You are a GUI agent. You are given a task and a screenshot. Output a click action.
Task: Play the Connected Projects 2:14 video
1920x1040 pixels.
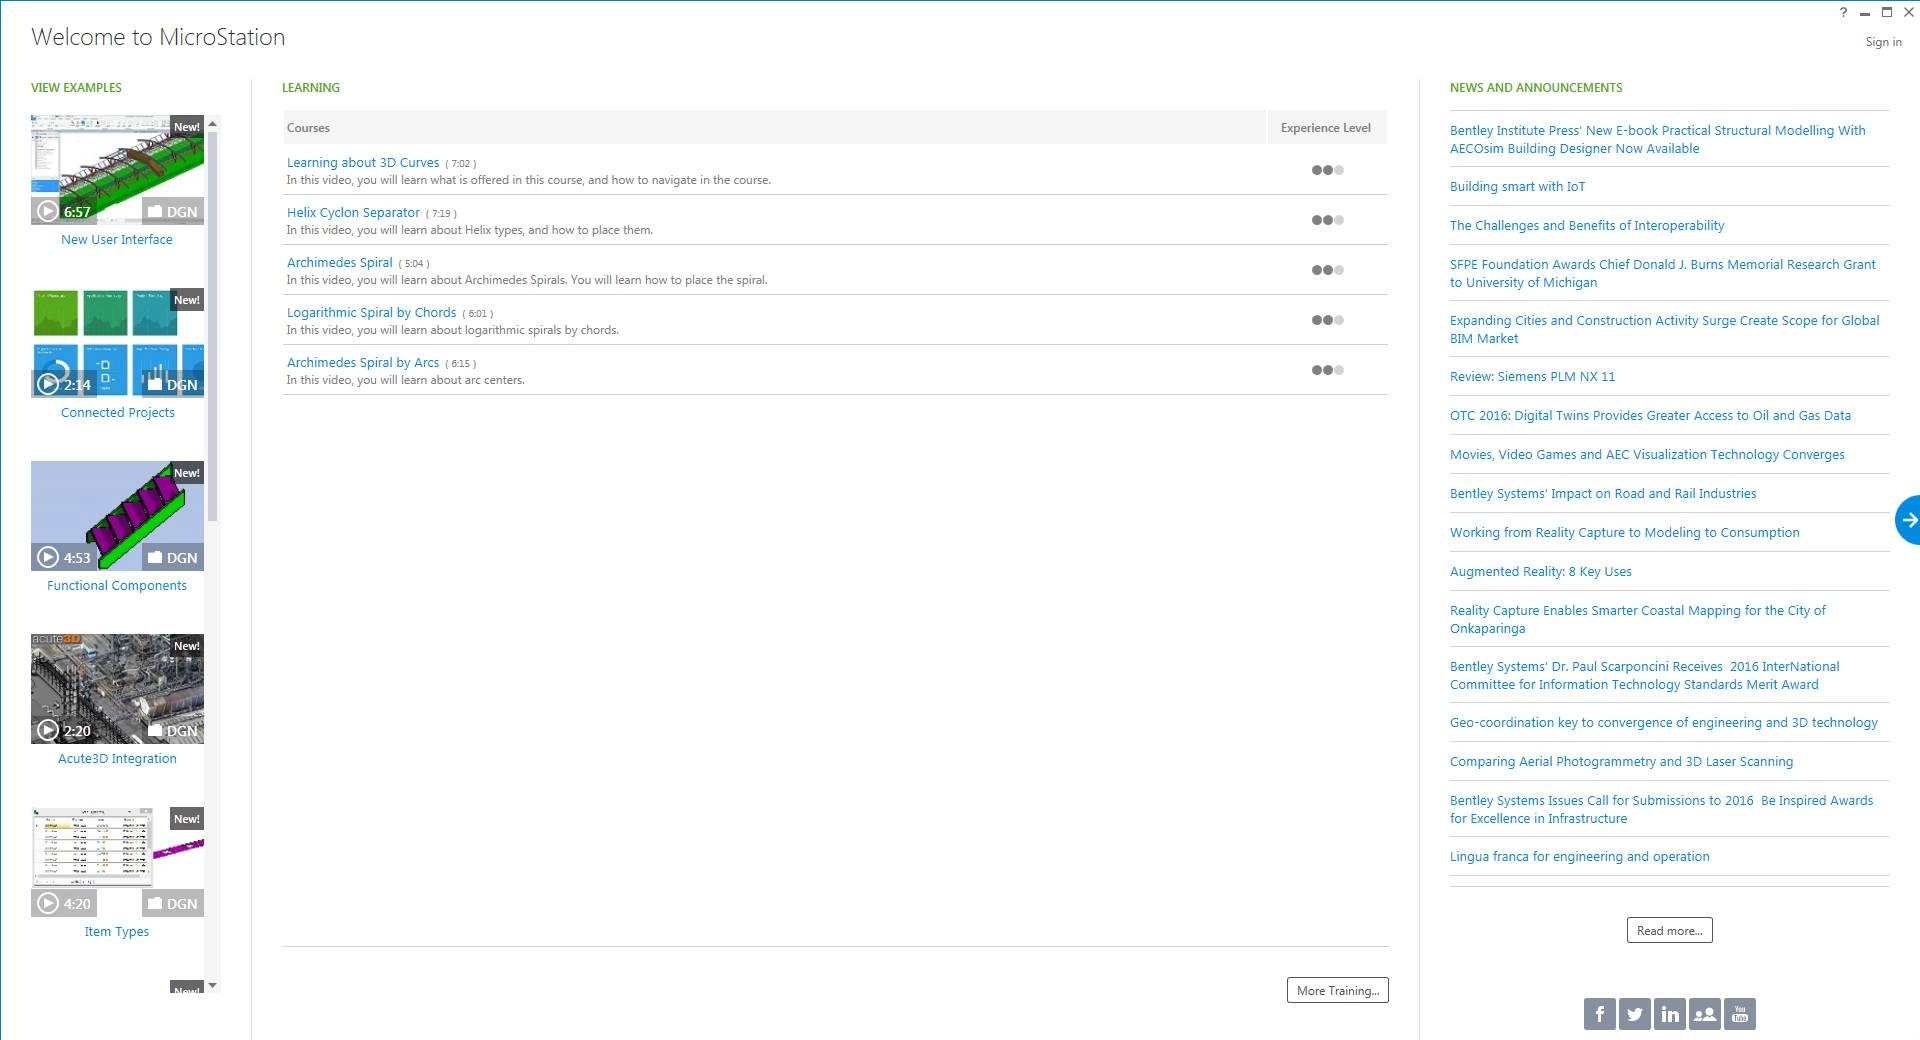pyautogui.click(x=64, y=384)
